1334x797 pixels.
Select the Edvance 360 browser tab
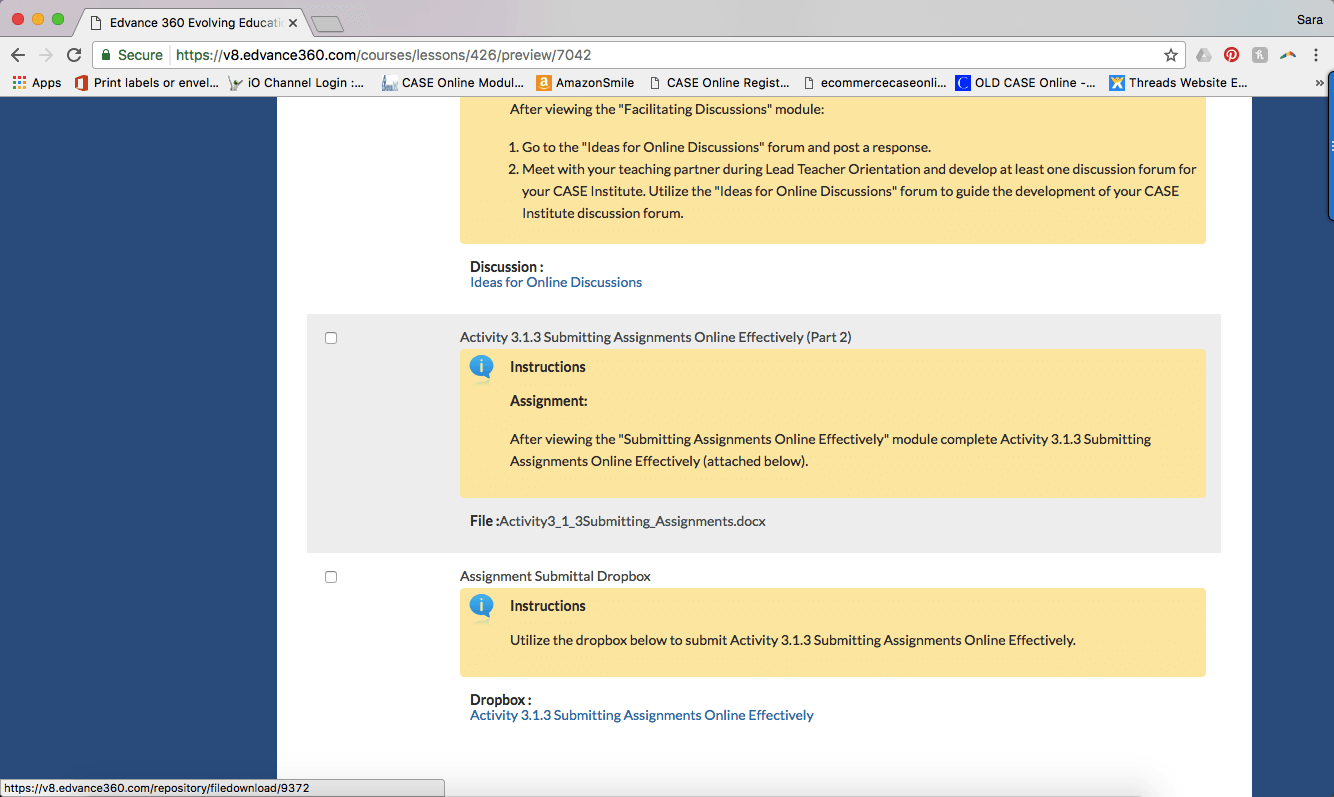(x=190, y=22)
